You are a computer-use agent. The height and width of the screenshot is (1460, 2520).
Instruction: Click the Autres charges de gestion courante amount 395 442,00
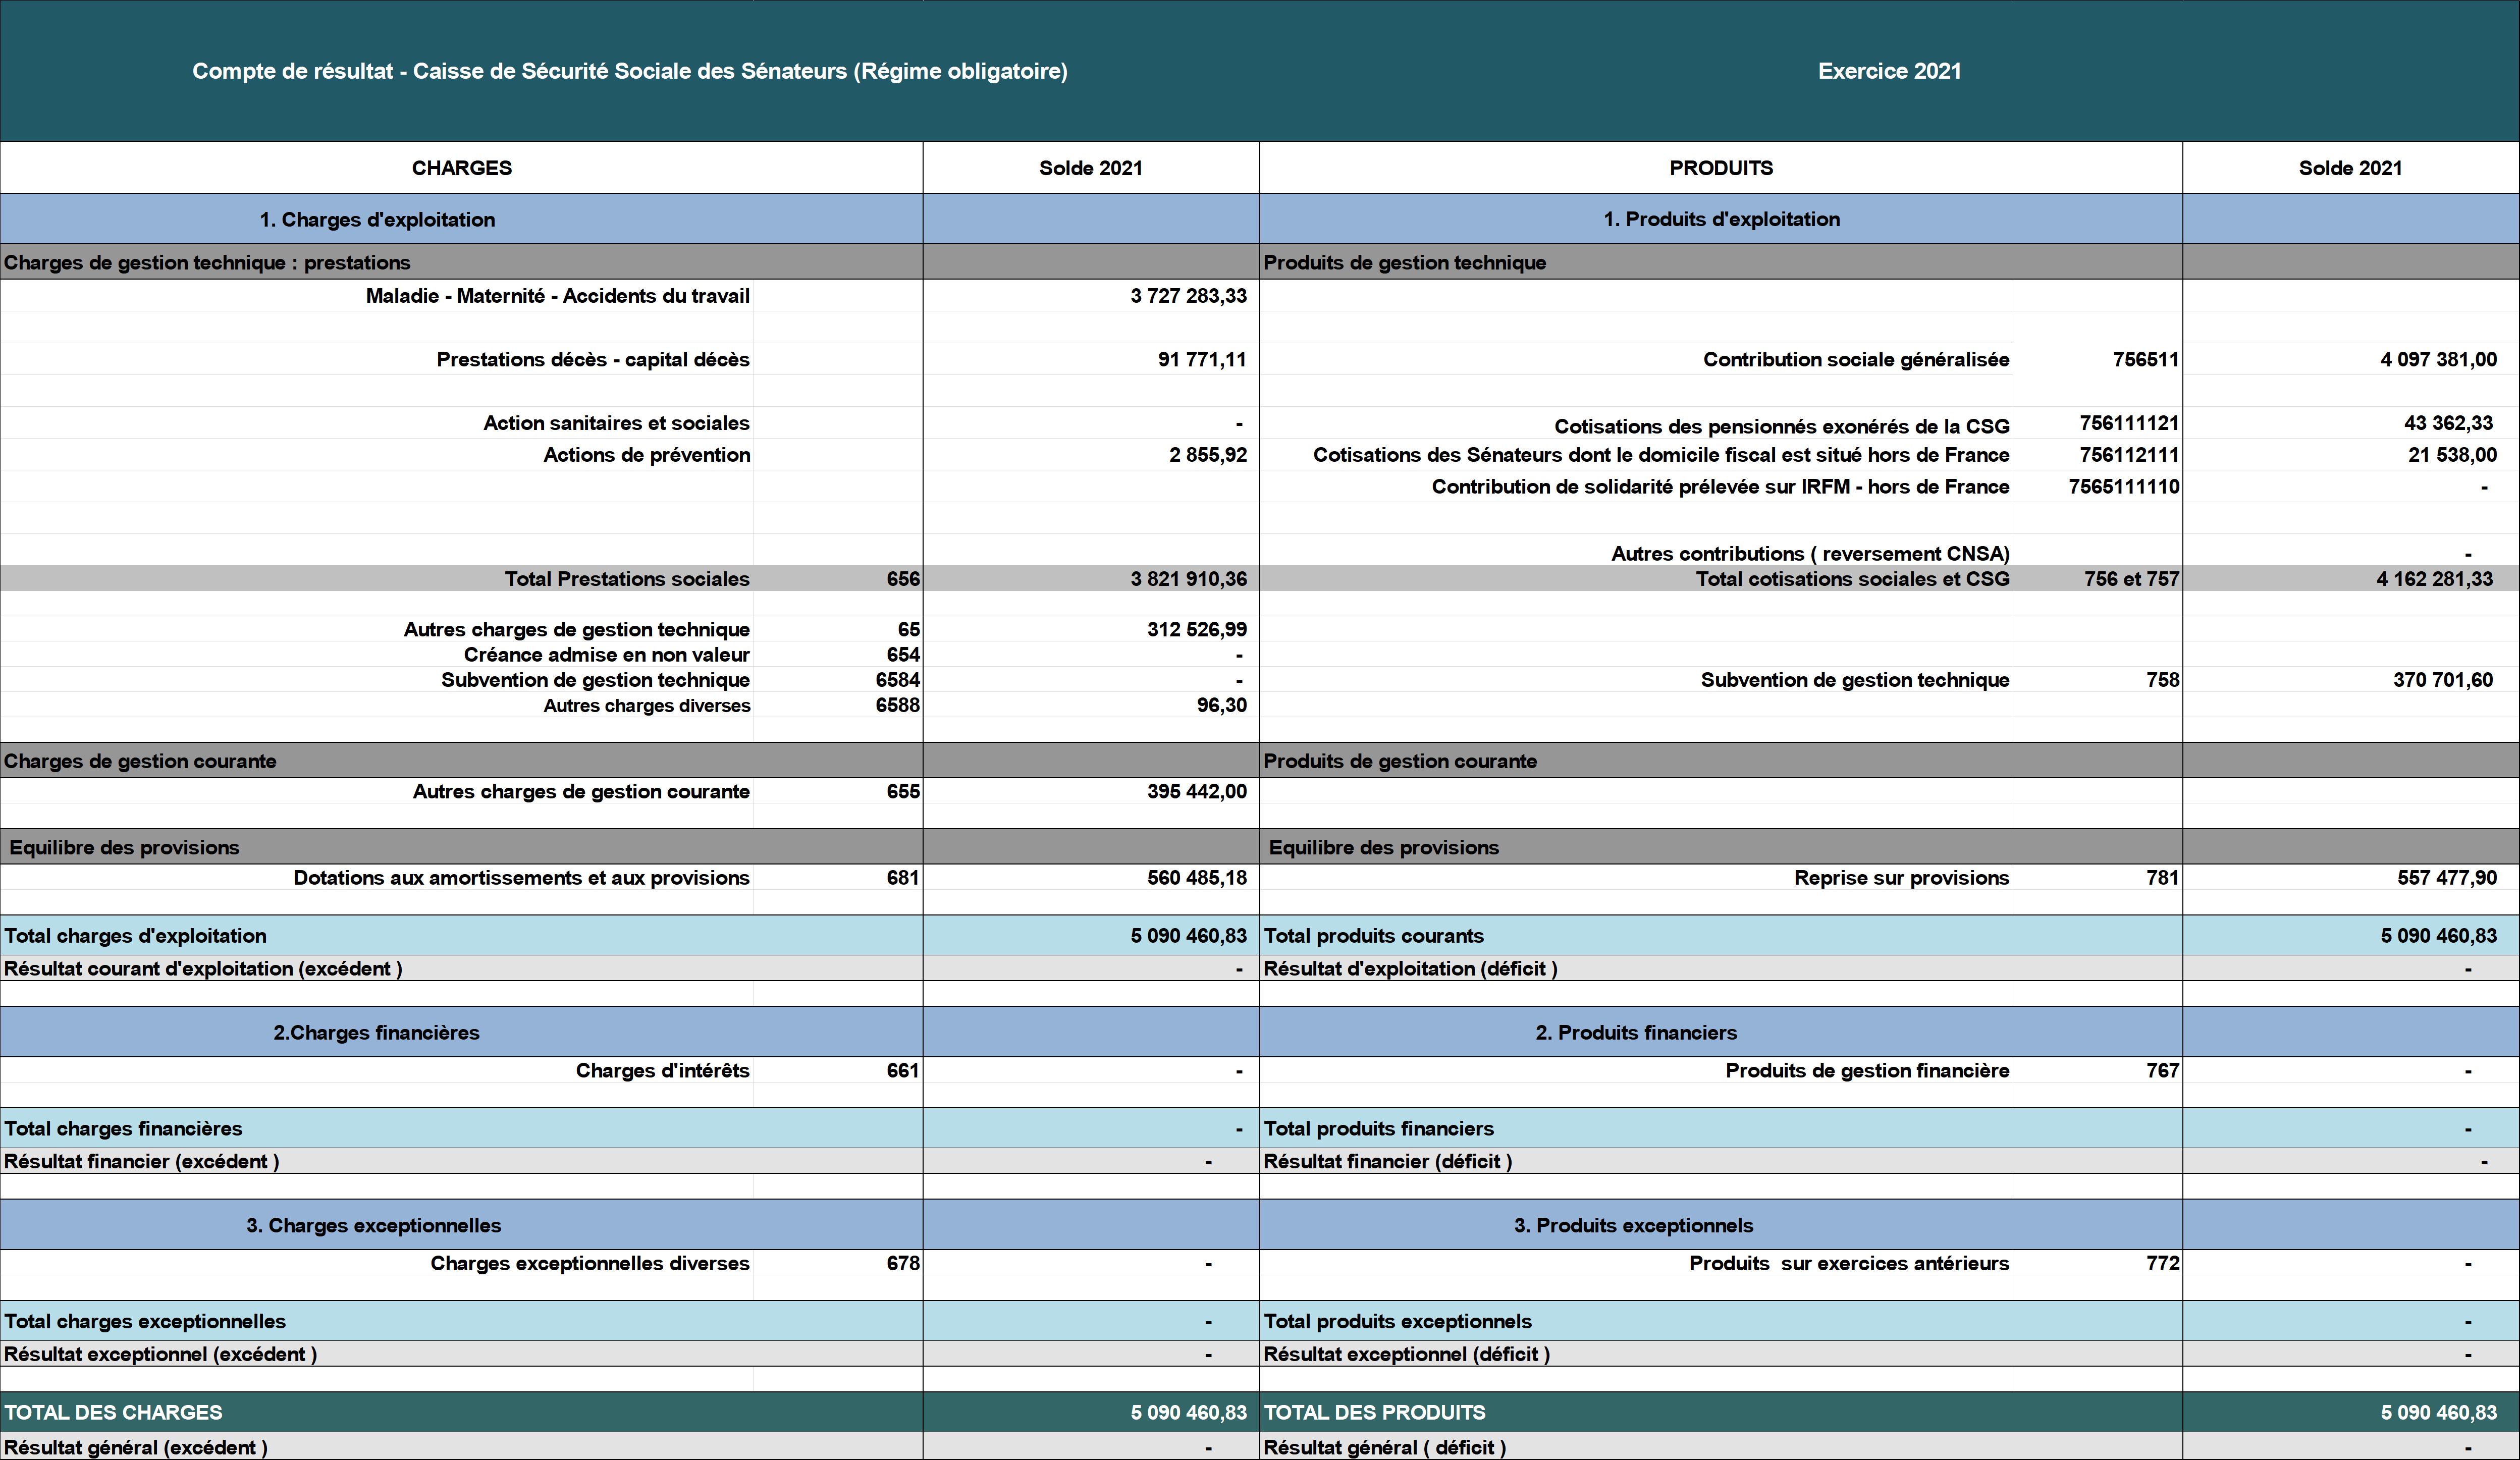pyautogui.click(x=1196, y=792)
